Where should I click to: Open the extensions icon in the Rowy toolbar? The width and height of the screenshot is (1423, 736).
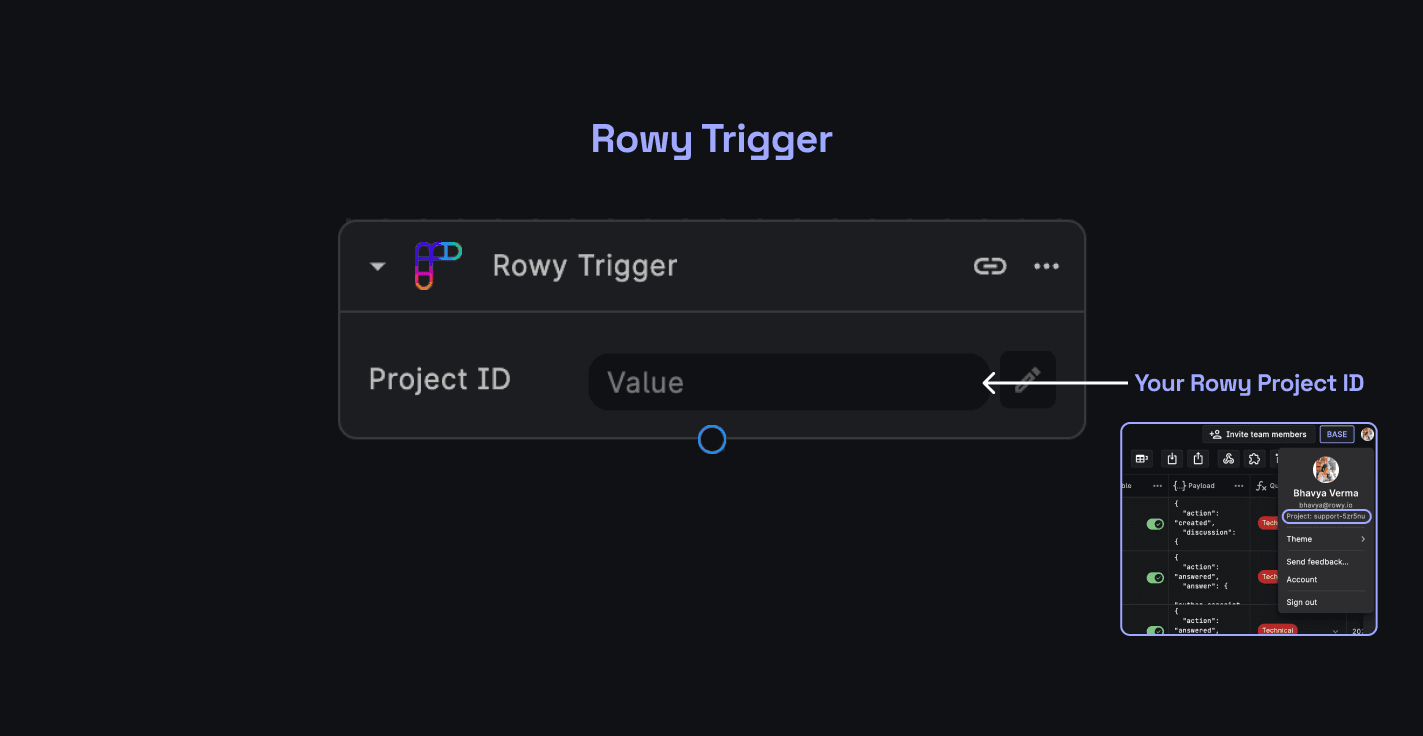1254,459
